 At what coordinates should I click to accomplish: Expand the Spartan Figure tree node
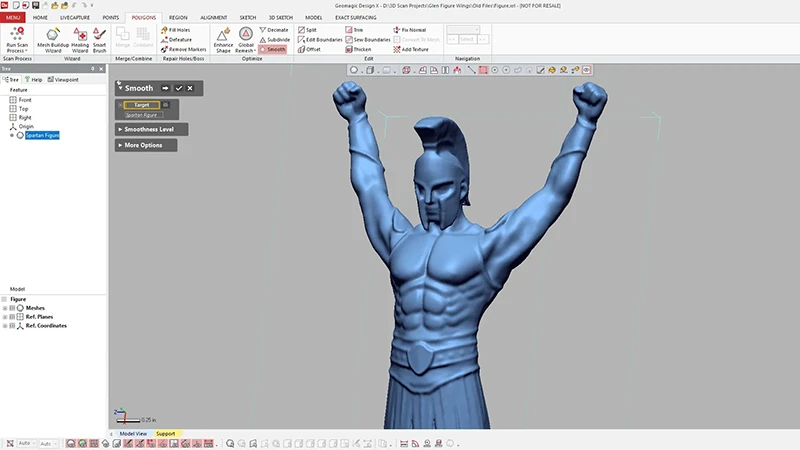click(x=11, y=135)
